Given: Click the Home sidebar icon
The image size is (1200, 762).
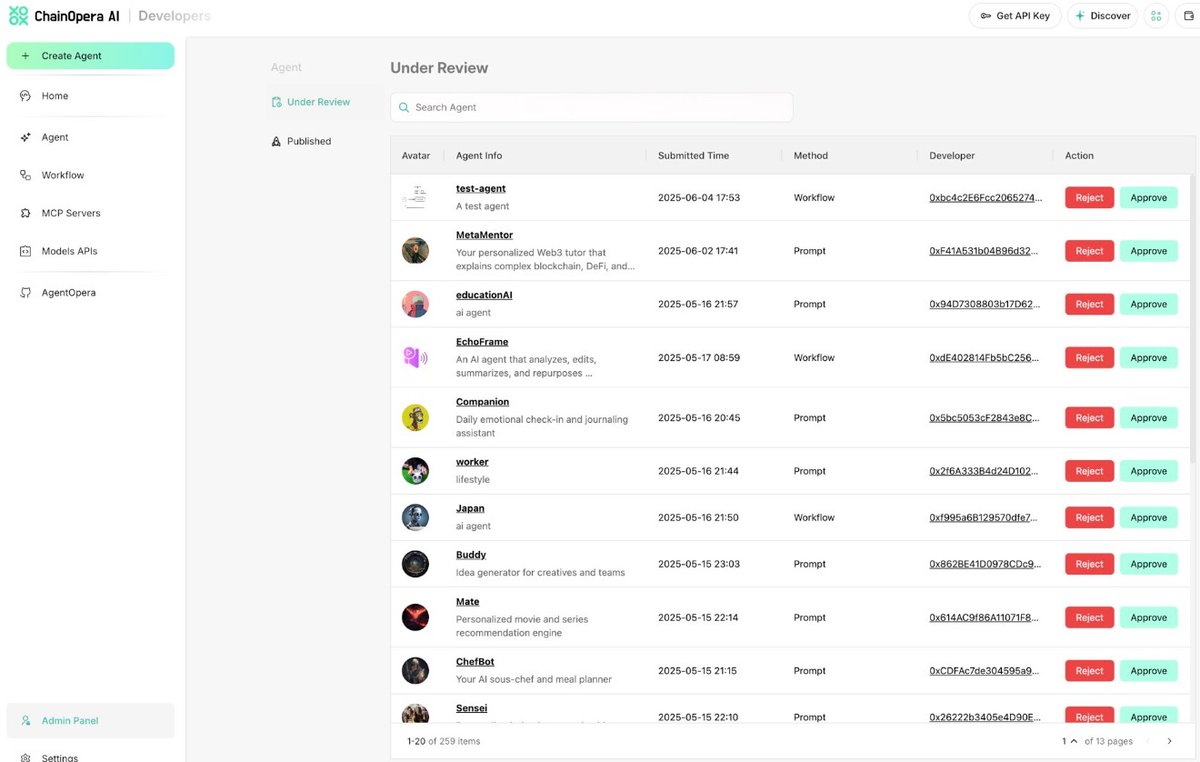Looking at the screenshot, I should 25,96.
